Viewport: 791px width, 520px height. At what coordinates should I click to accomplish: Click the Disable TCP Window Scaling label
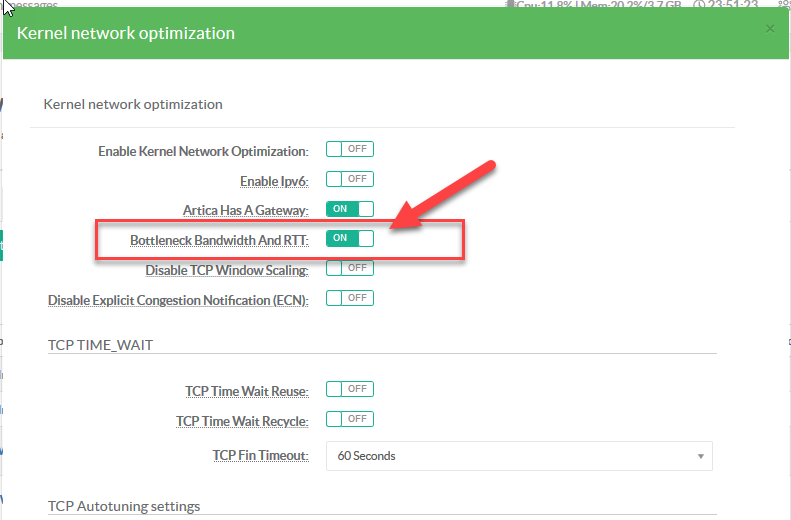coord(226,270)
